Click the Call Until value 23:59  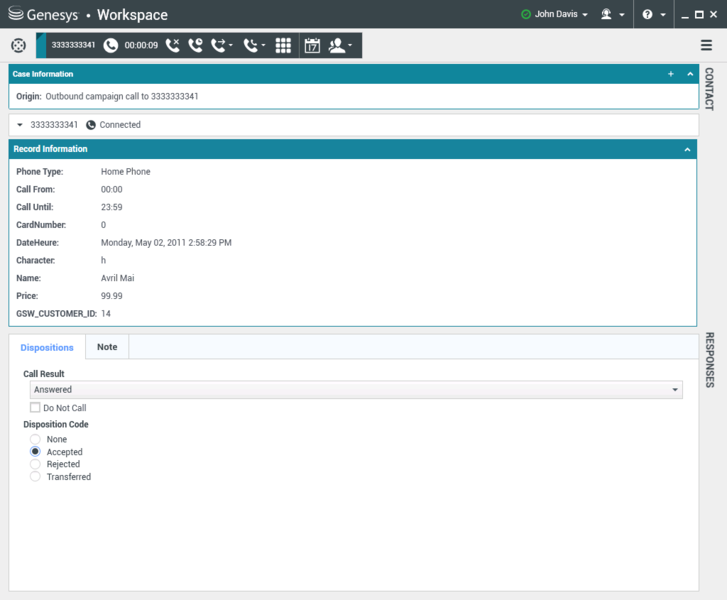[112, 207]
